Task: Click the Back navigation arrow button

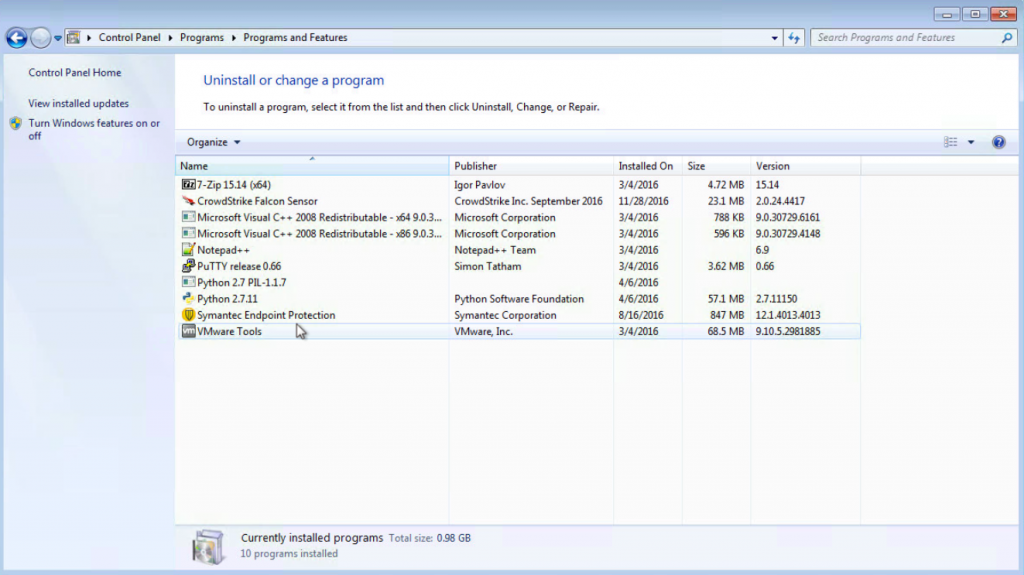Action: tap(17, 38)
